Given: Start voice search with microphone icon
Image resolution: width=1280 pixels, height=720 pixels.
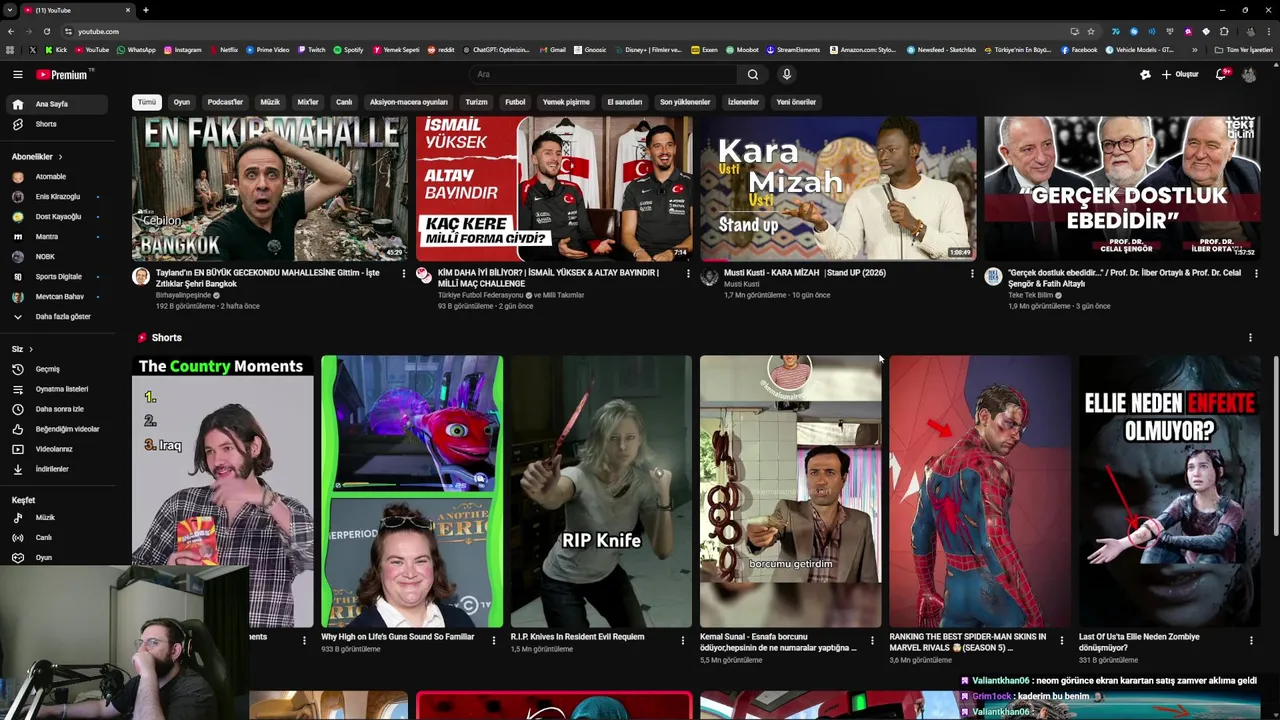Looking at the screenshot, I should point(786,74).
